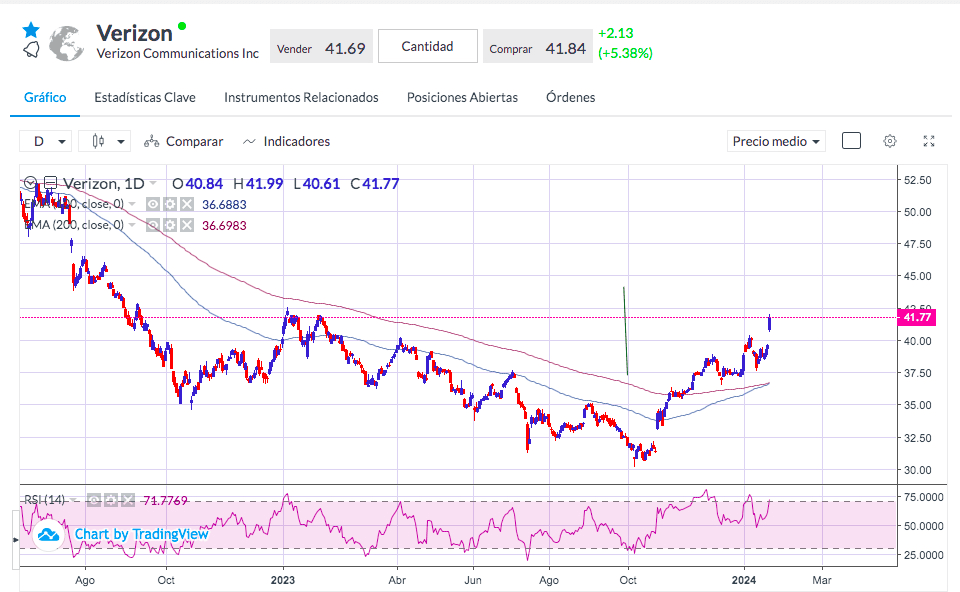
Task: Click the Comprar 41.84 button
Action: click(538, 46)
